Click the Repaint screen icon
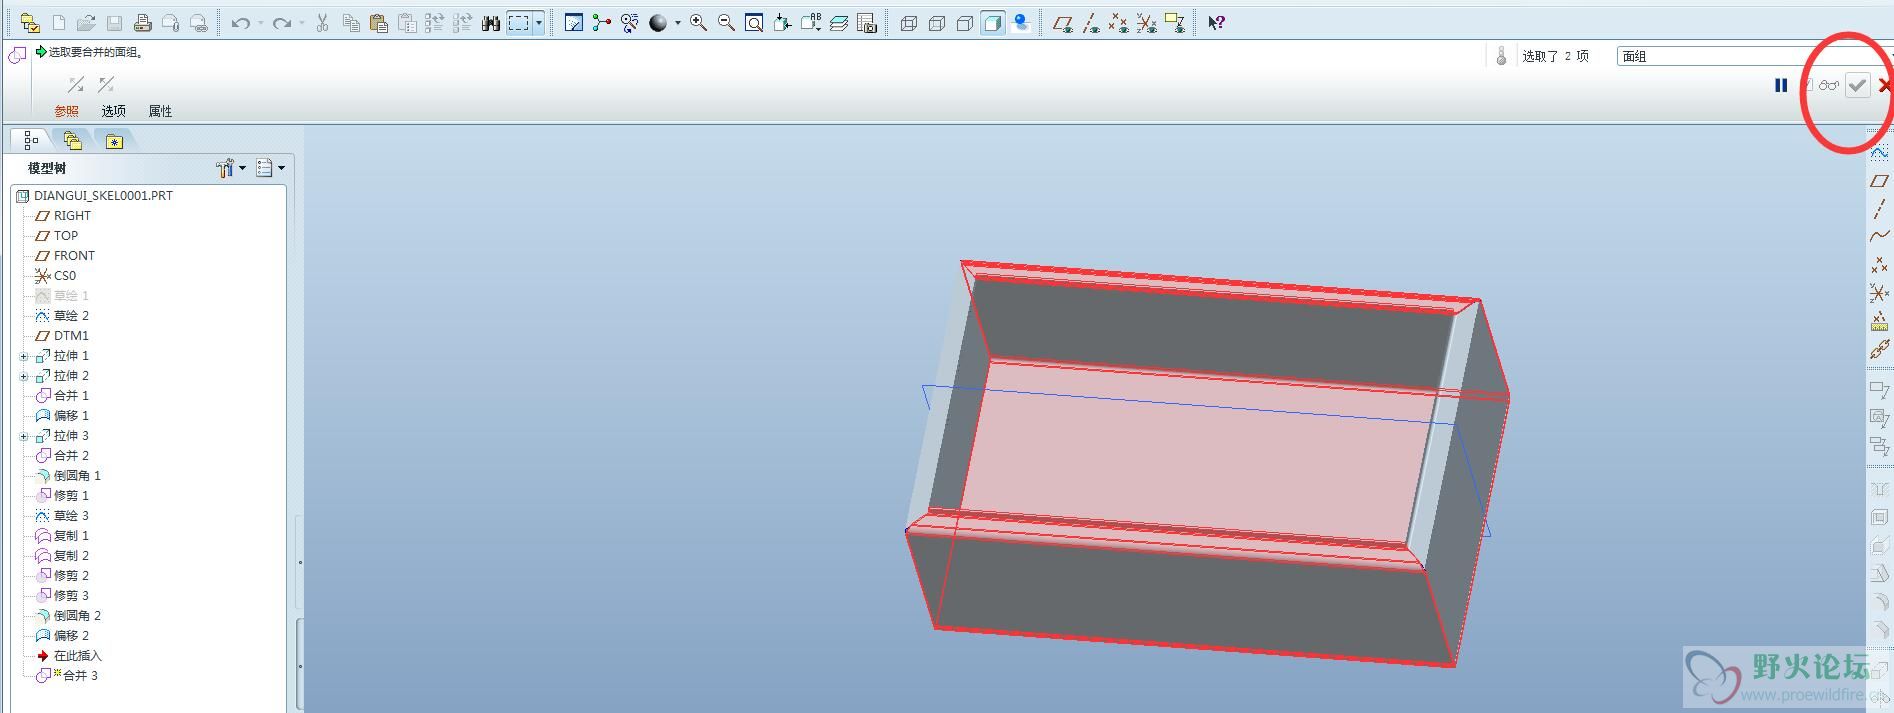The height and width of the screenshot is (713, 1894). pos(574,23)
